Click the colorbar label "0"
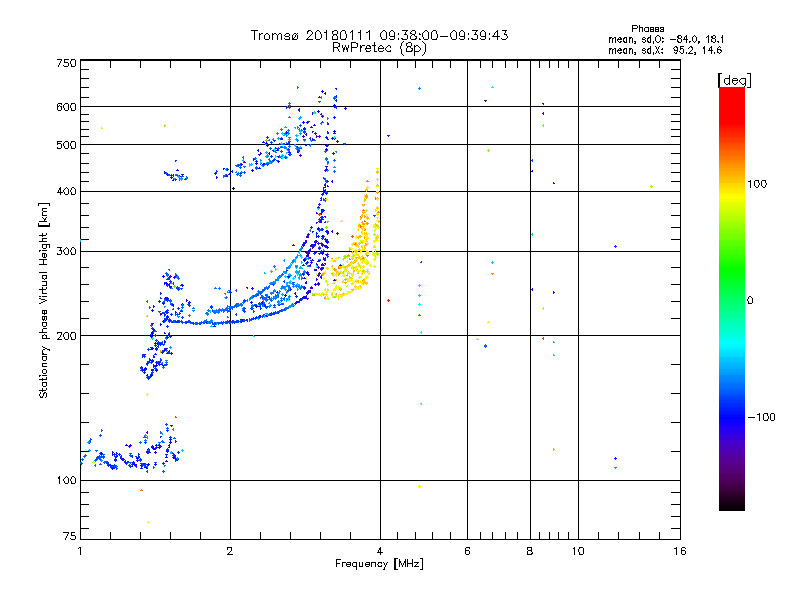The image size is (800, 600). click(750, 301)
